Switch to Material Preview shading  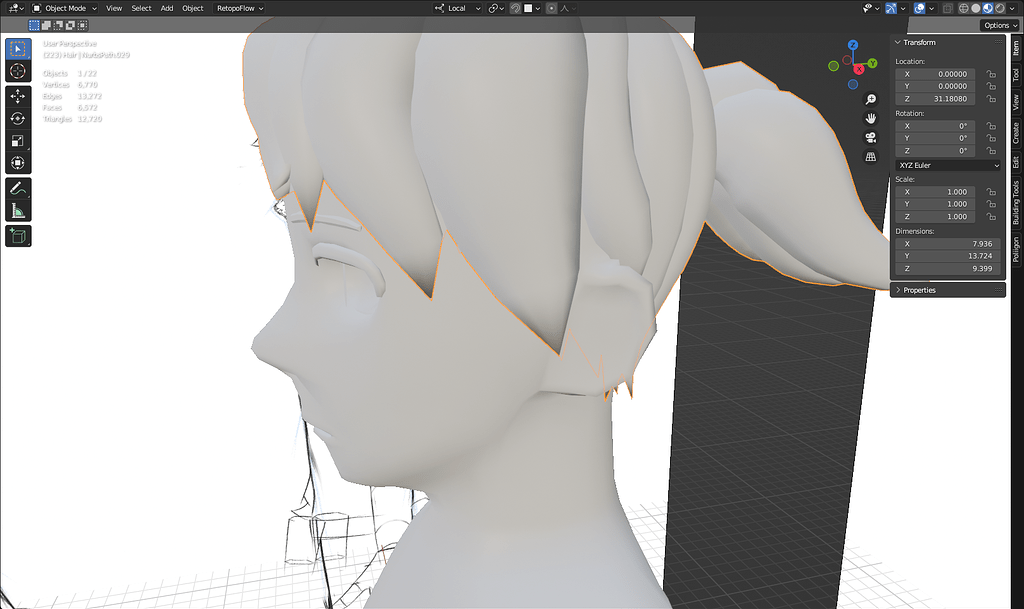(987, 8)
